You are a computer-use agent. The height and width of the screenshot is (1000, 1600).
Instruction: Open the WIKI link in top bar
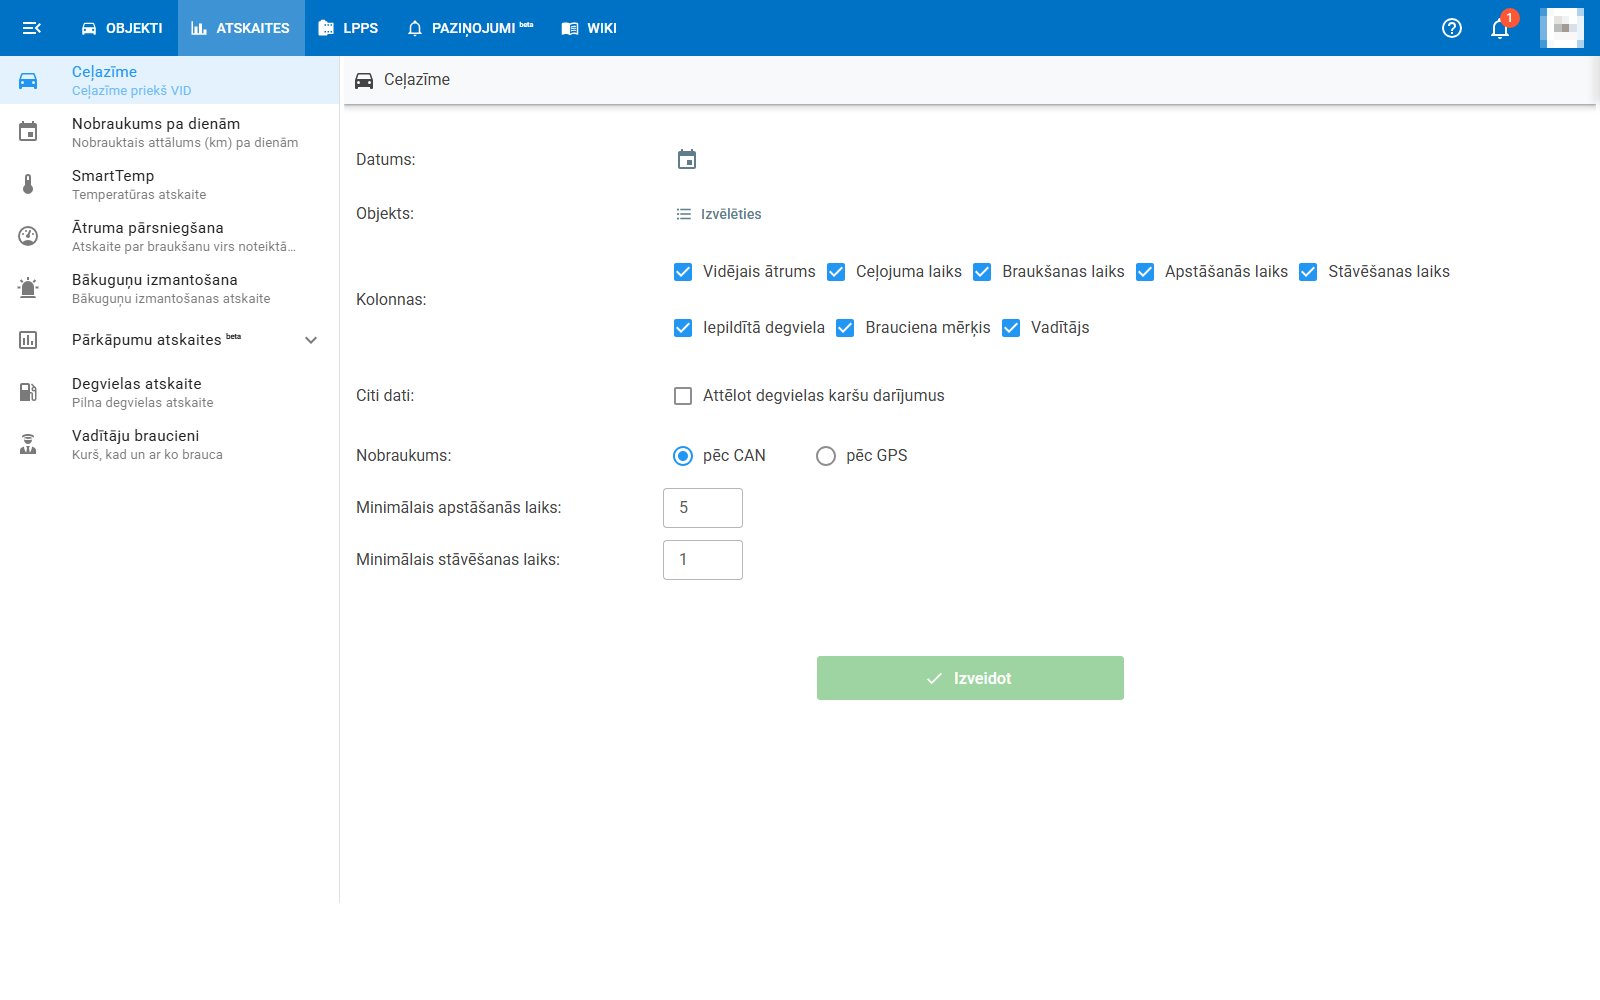[589, 28]
